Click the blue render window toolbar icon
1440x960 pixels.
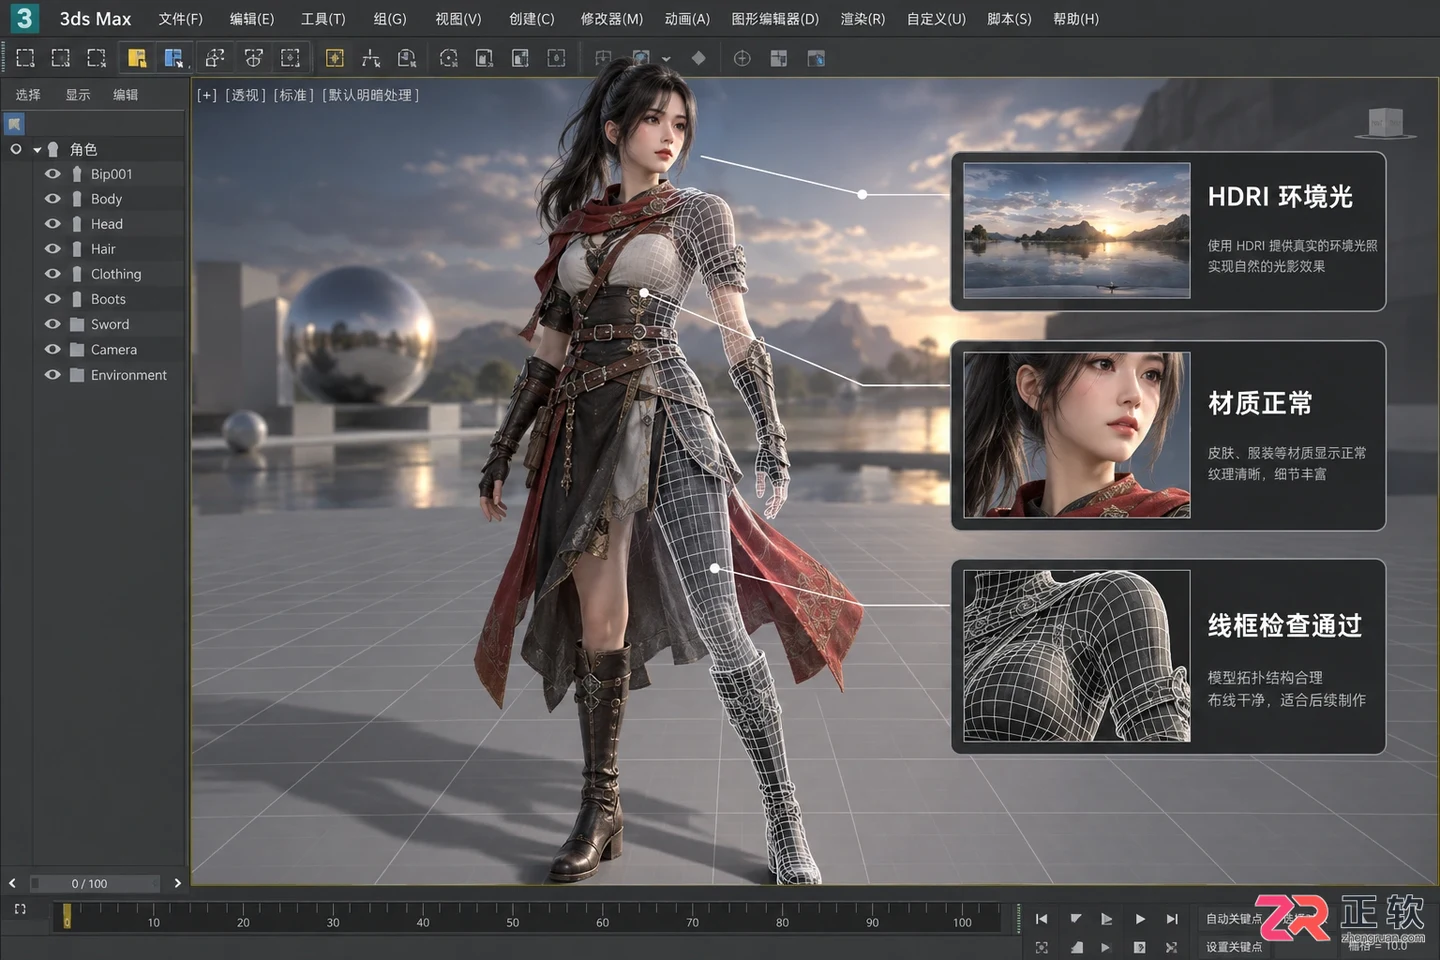pyautogui.click(x=816, y=58)
